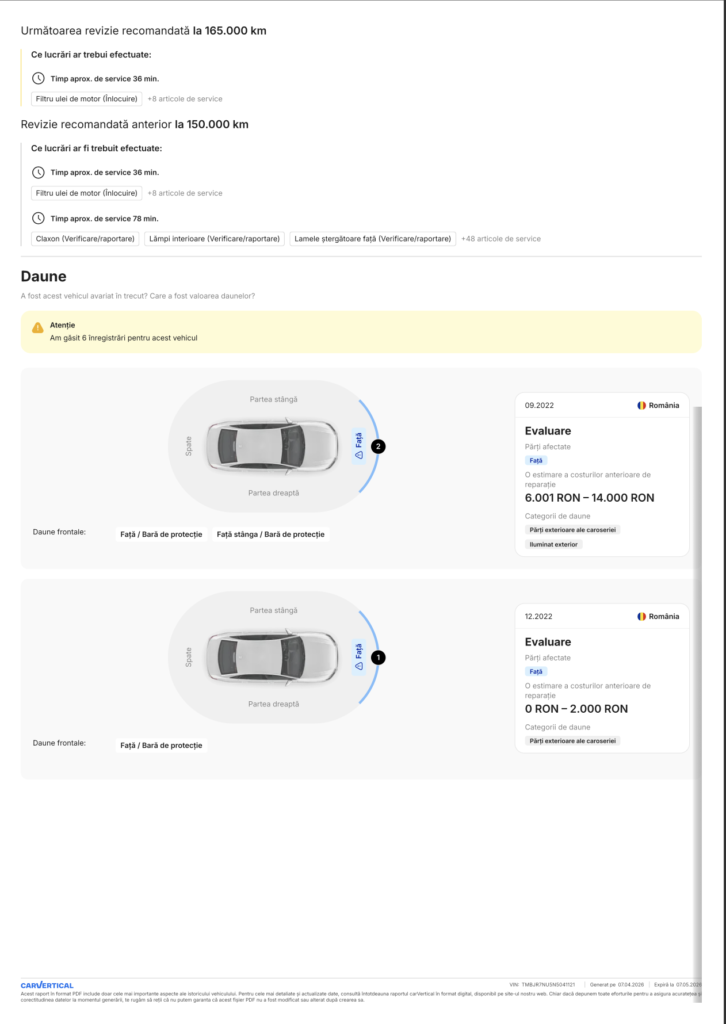Image resolution: width=726 pixels, height=1024 pixels.
Task: Click the clock icon beside 78 min service time
Action: 39,218
